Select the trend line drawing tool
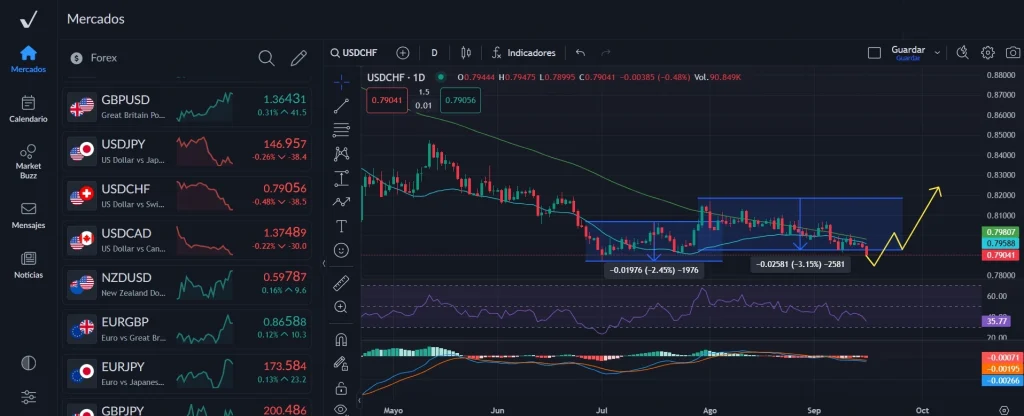1024x416 pixels. pos(341,106)
